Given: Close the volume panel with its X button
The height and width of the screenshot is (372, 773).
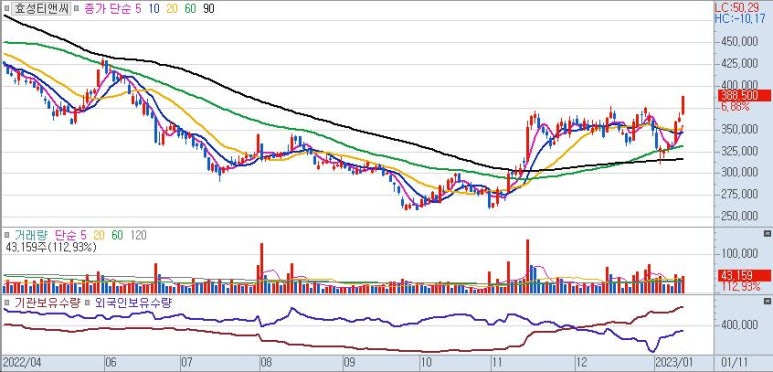Looking at the screenshot, I should [767, 233].
